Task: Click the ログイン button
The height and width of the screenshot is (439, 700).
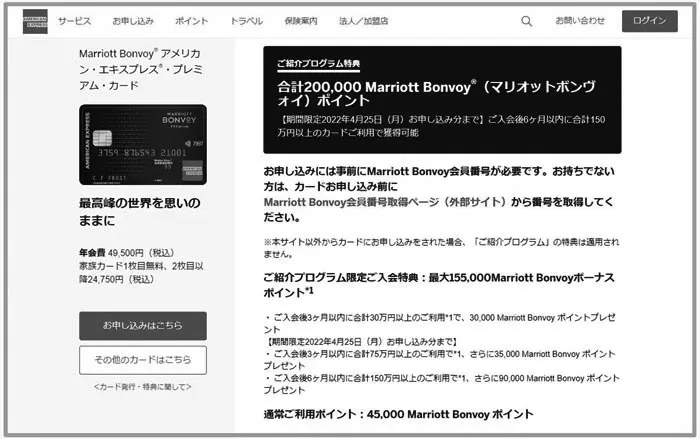Action: point(650,21)
